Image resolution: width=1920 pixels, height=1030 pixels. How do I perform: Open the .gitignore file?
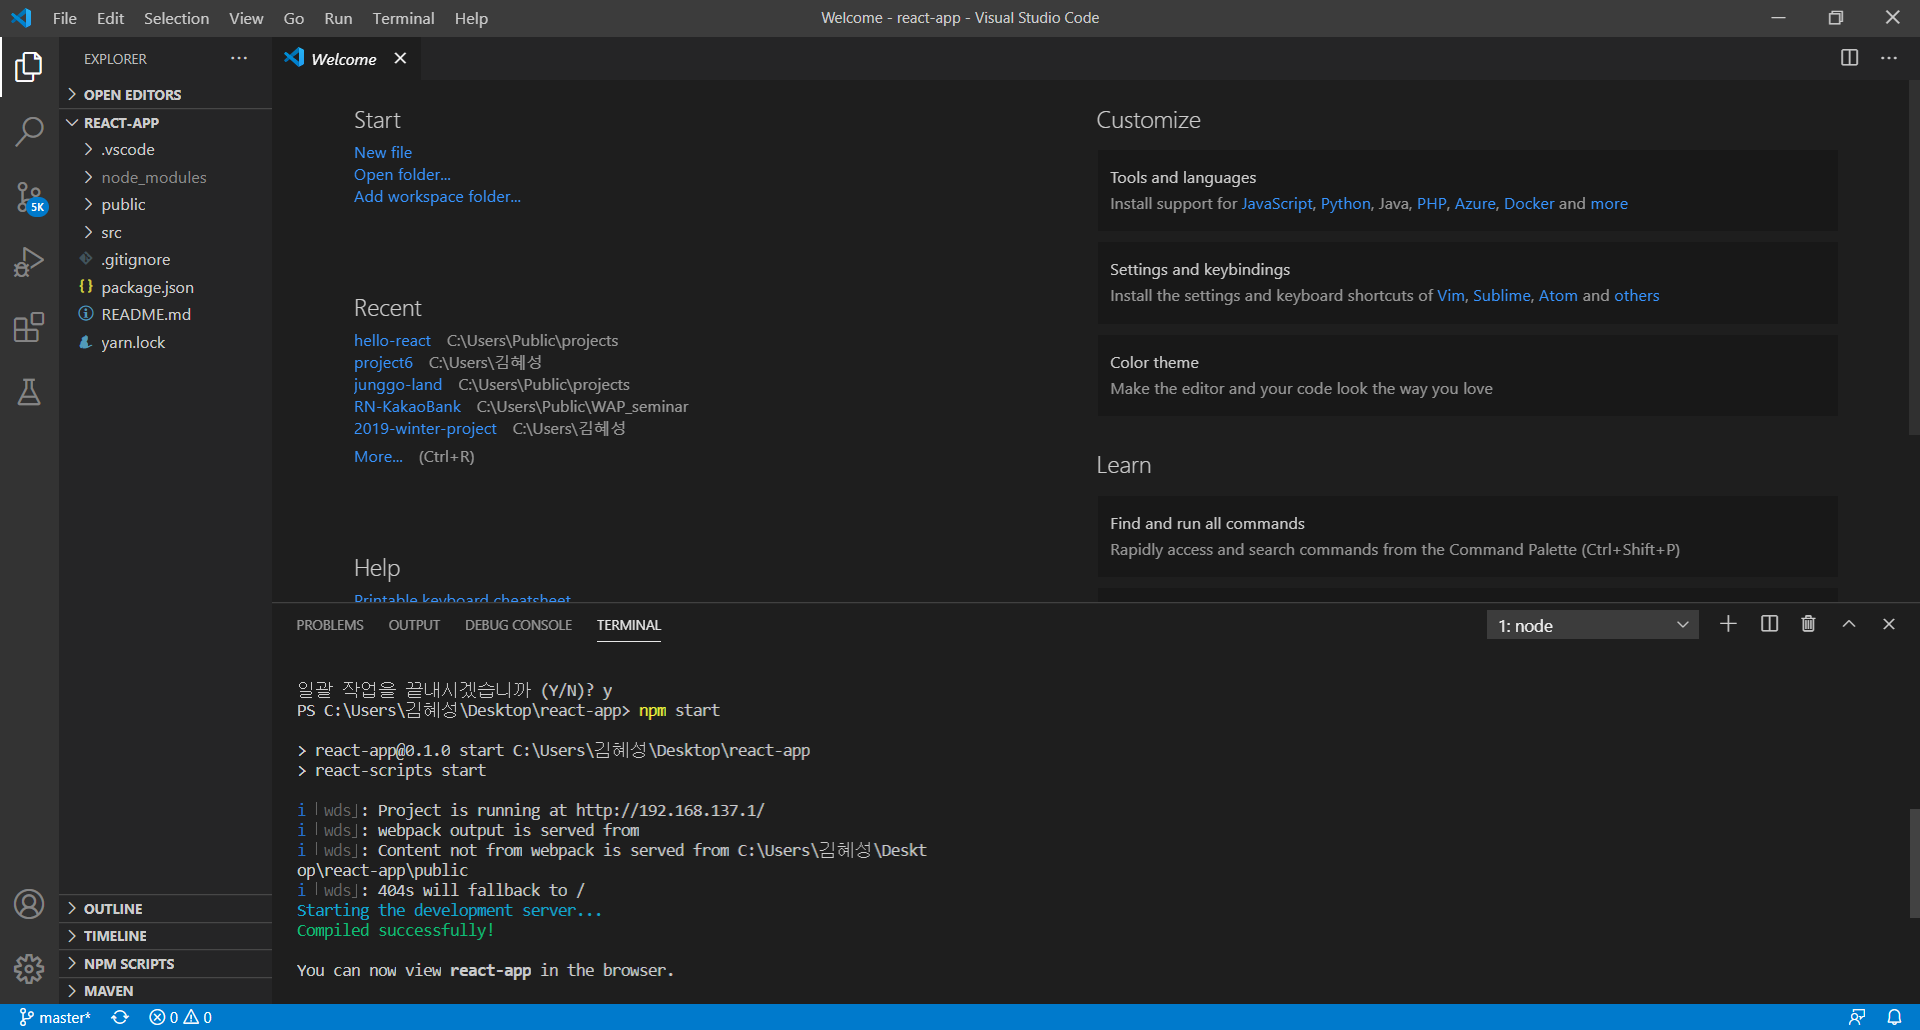point(165,259)
